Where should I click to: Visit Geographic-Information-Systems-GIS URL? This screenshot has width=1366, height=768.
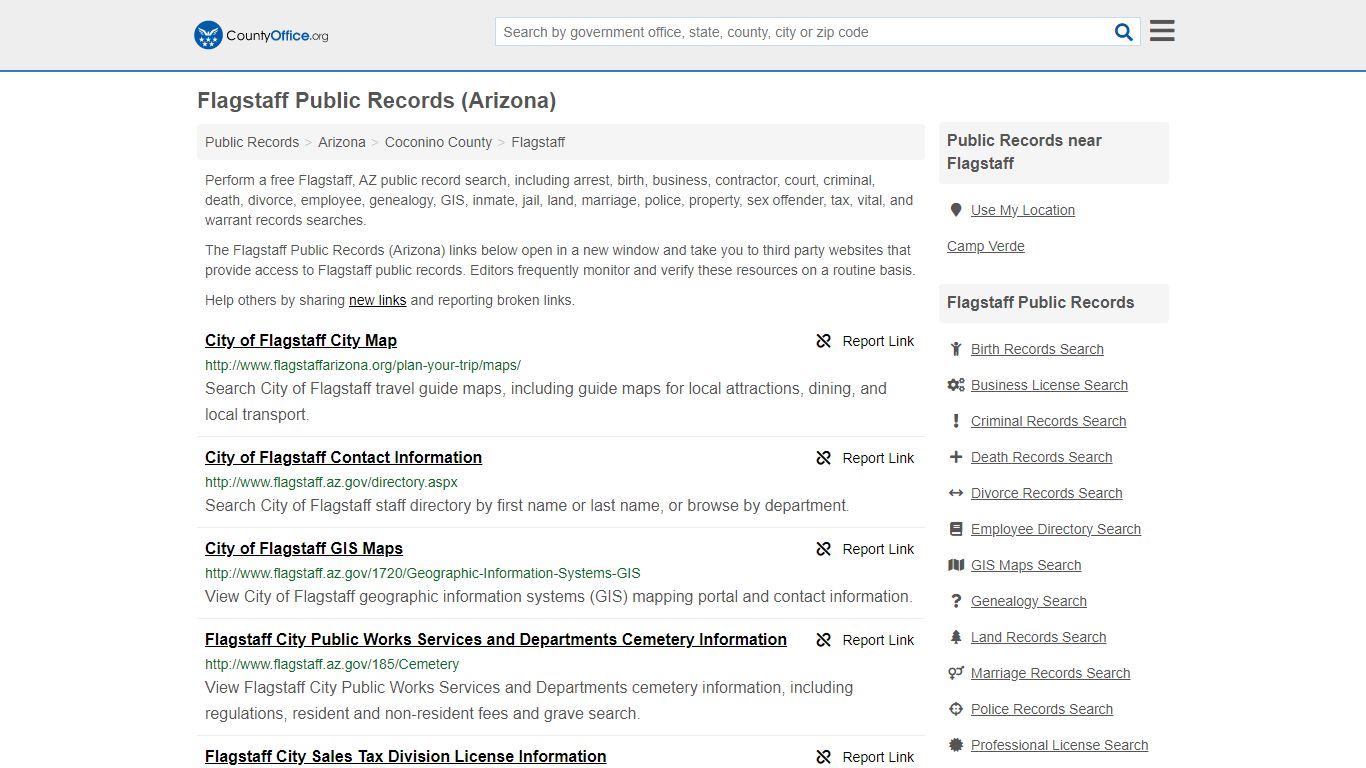[423, 573]
